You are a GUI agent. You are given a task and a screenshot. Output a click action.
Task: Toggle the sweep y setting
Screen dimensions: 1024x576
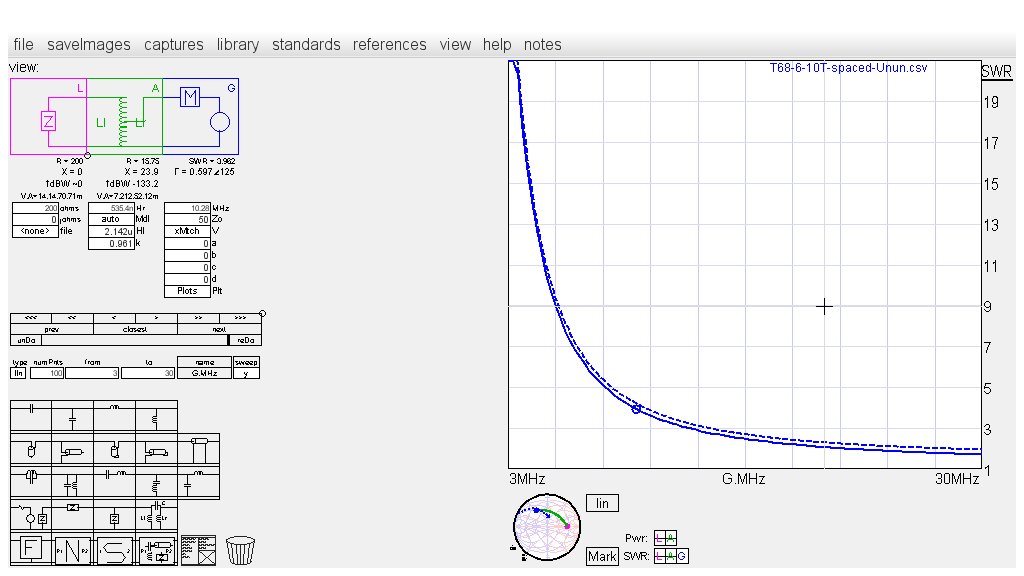click(x=246, y=373)
